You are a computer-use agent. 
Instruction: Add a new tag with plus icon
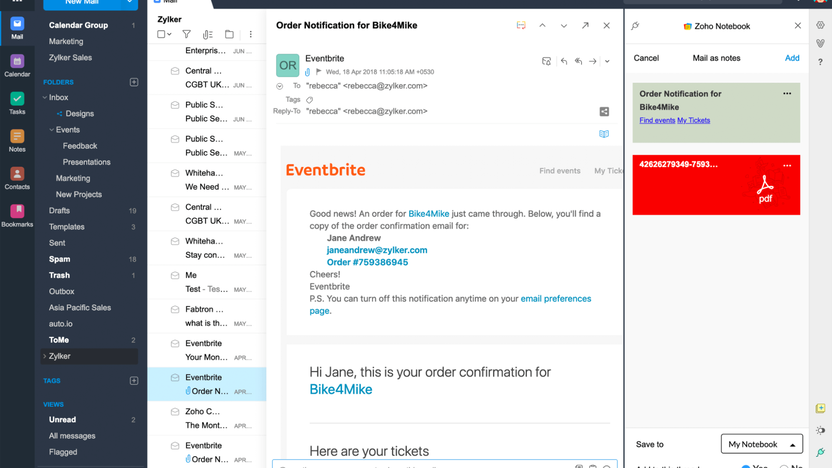coord(134,380)
